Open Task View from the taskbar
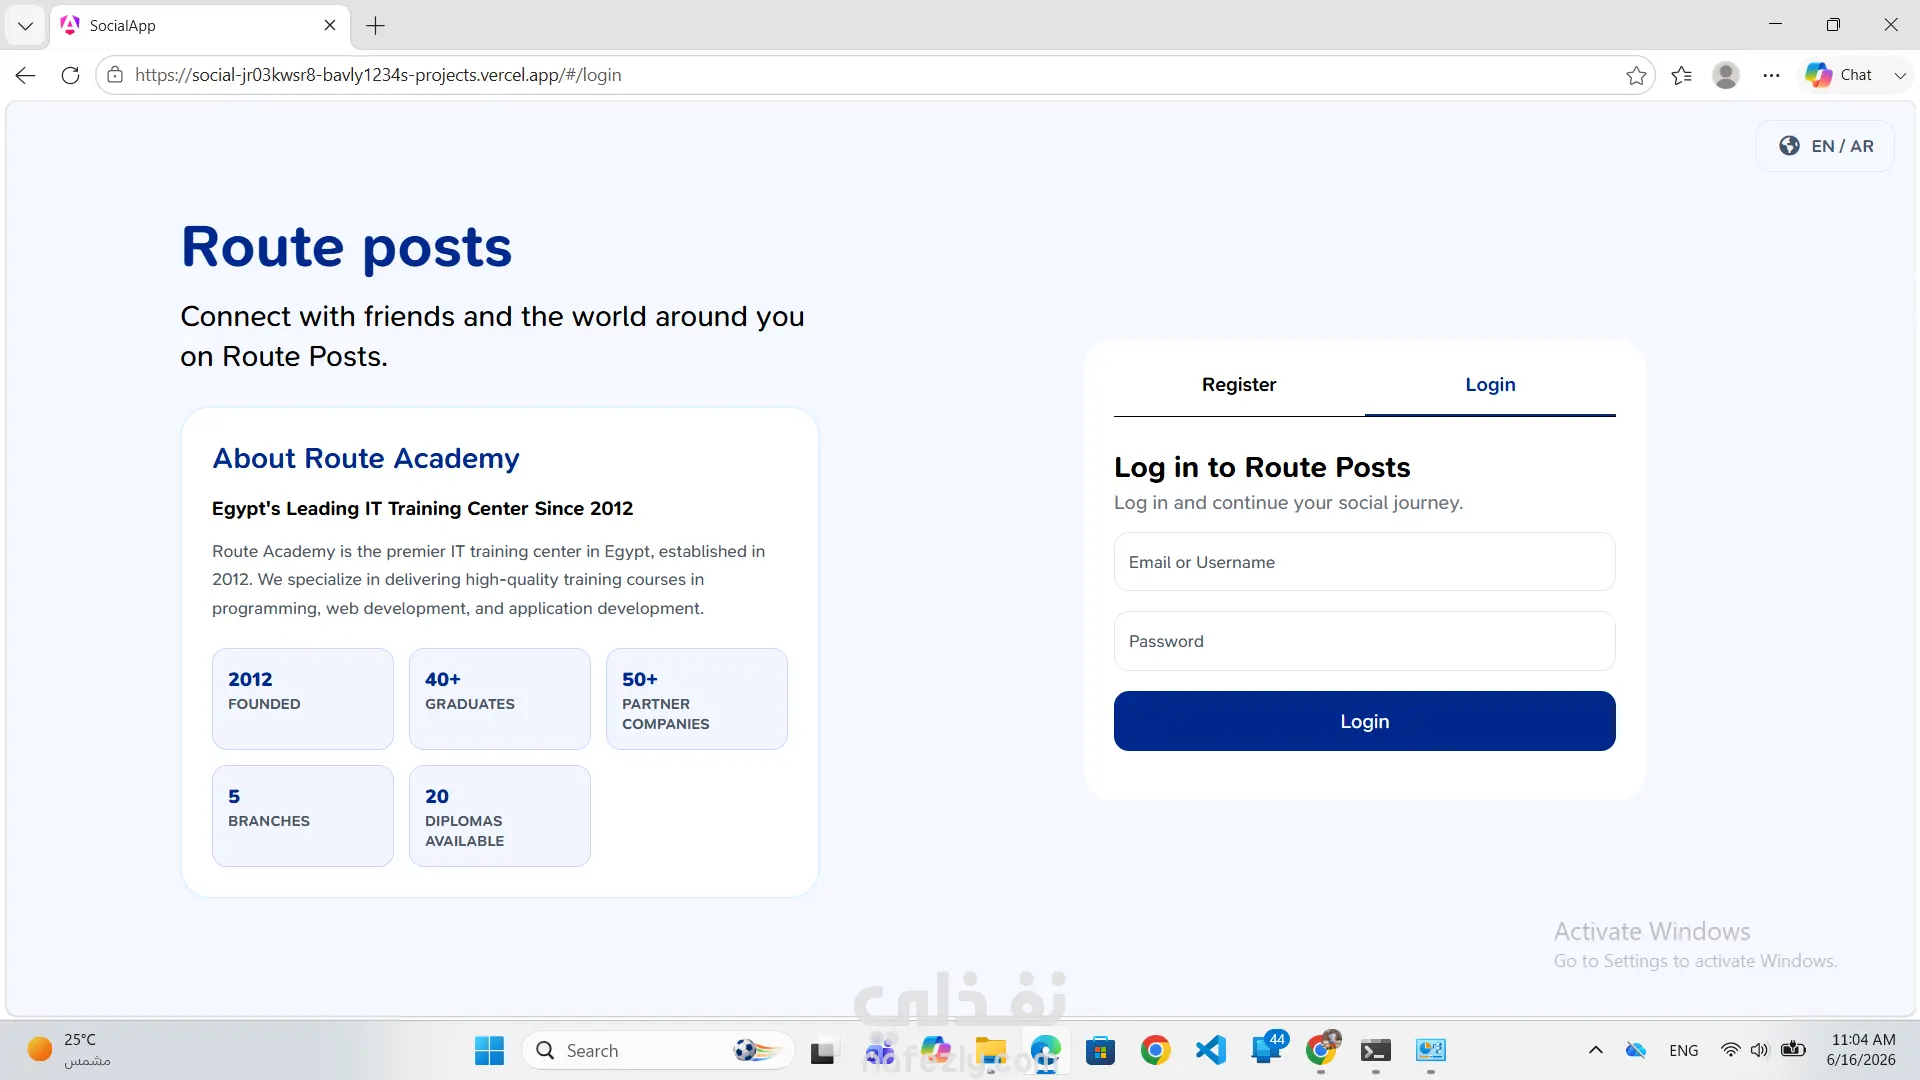Screen dimensions: 1920x1080 pos(822,1050)
